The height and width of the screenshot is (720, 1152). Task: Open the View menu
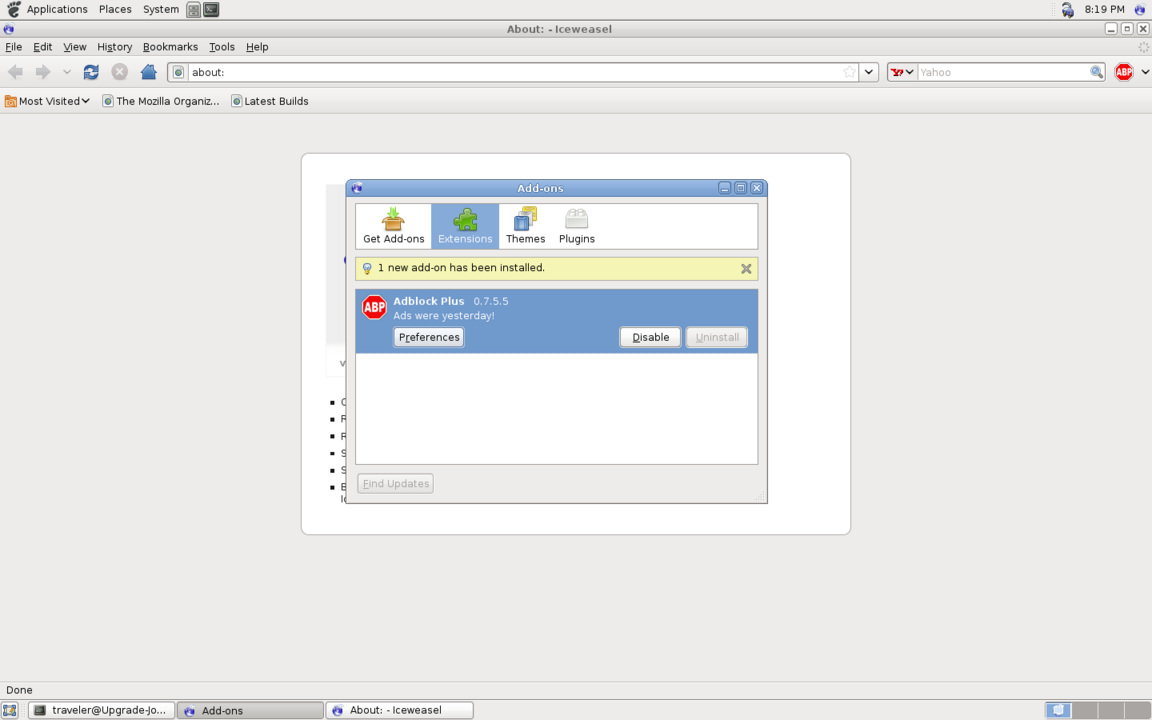(x=75, y=47)
